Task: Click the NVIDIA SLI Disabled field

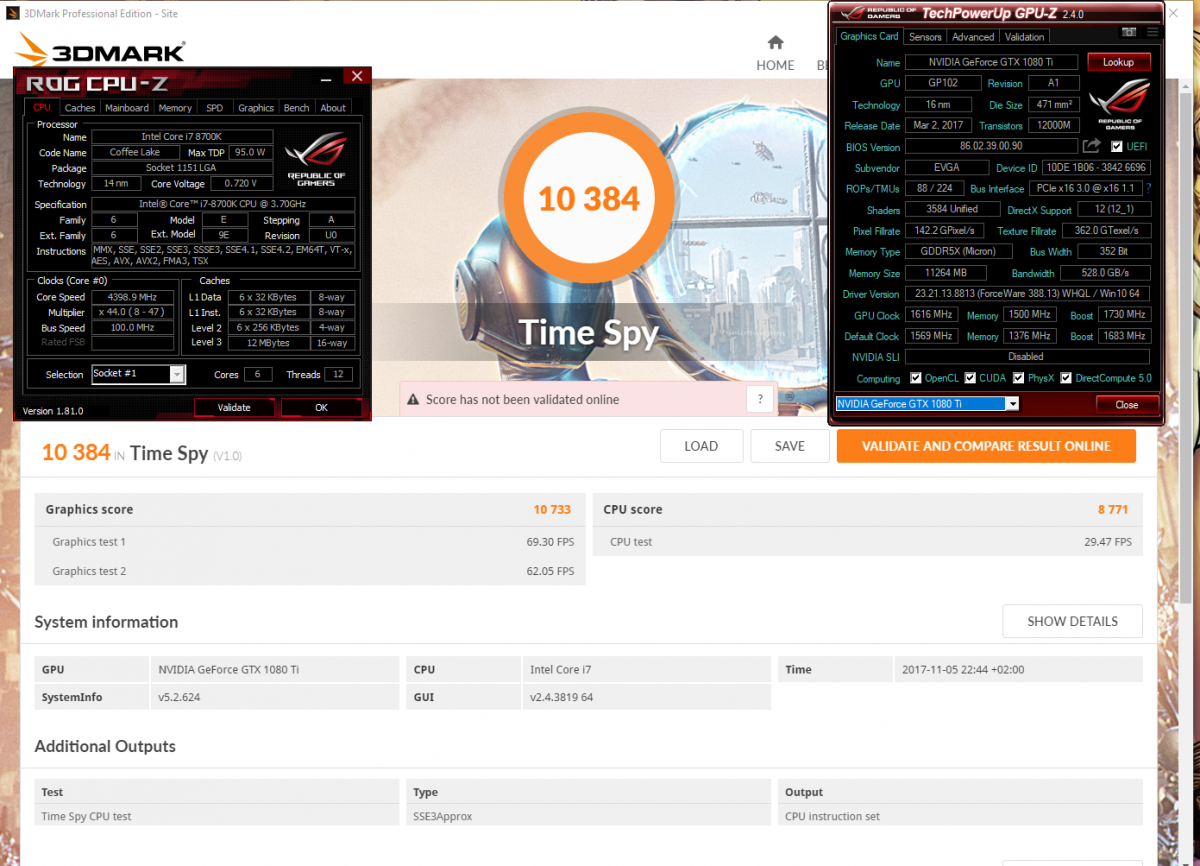Action: [x=1027, y=357]
